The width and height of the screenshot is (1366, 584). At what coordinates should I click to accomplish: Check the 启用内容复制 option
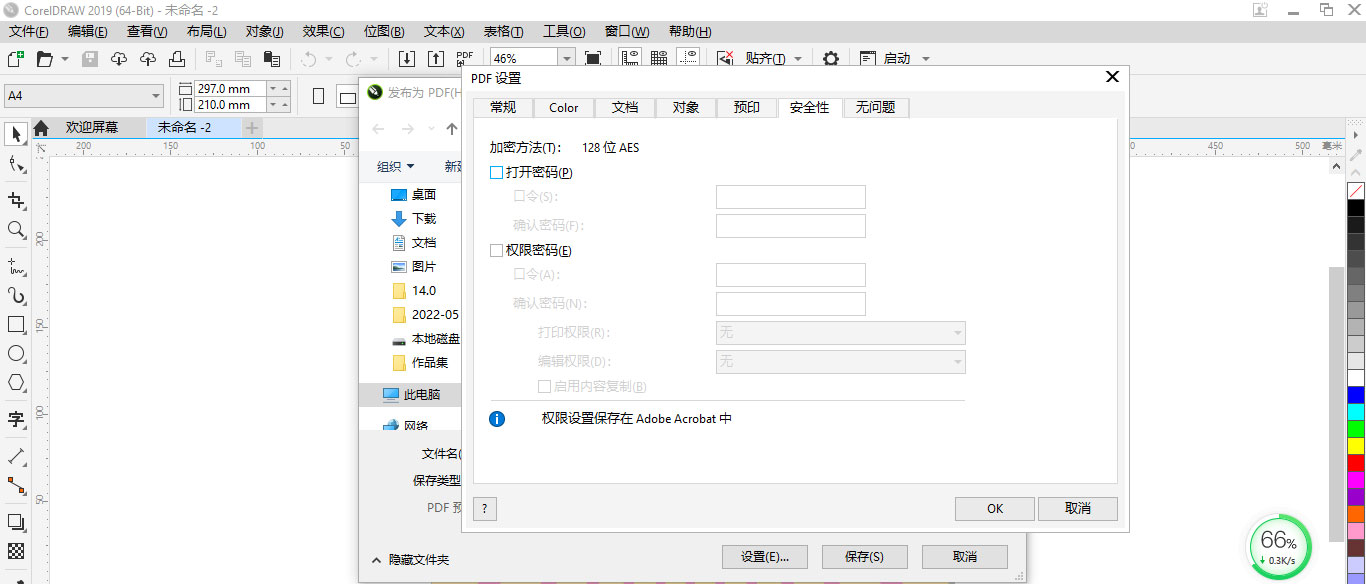[x=545, y=386]
